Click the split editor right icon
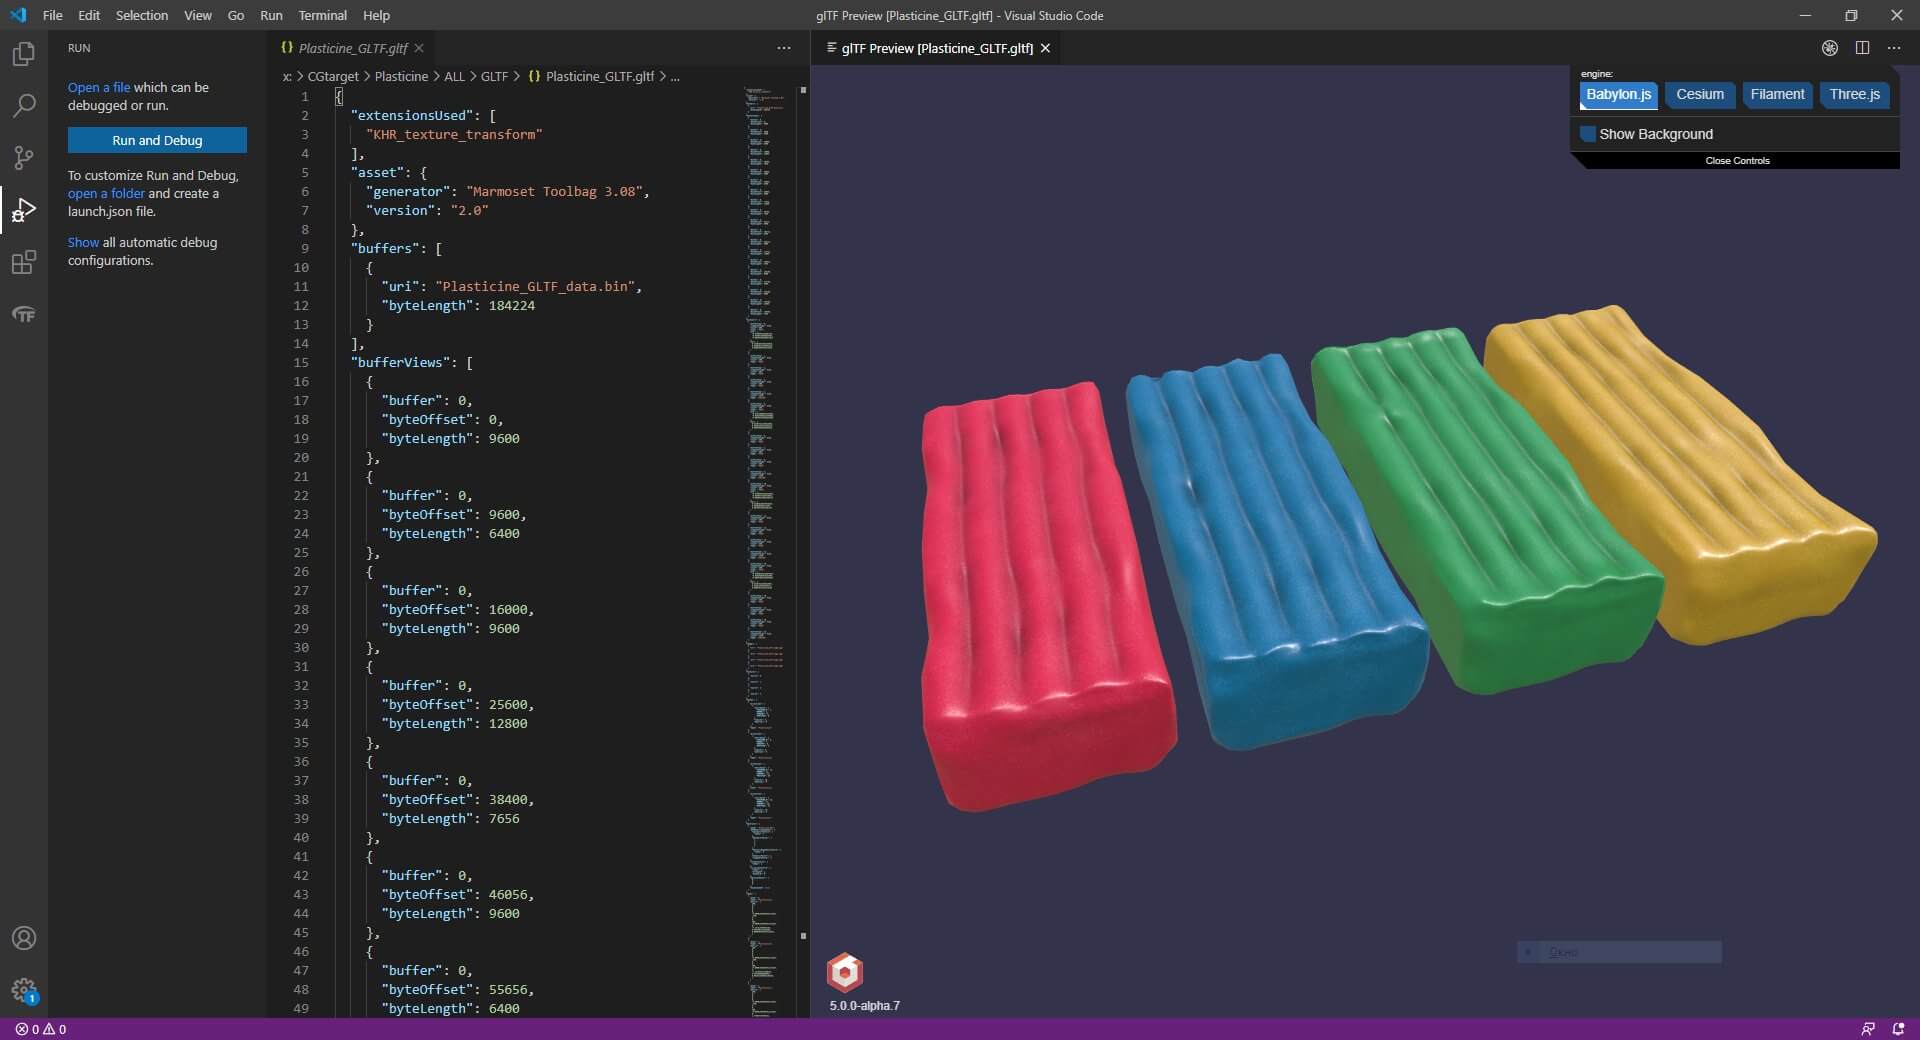 pyautogui.click(x=1862, y=48)
